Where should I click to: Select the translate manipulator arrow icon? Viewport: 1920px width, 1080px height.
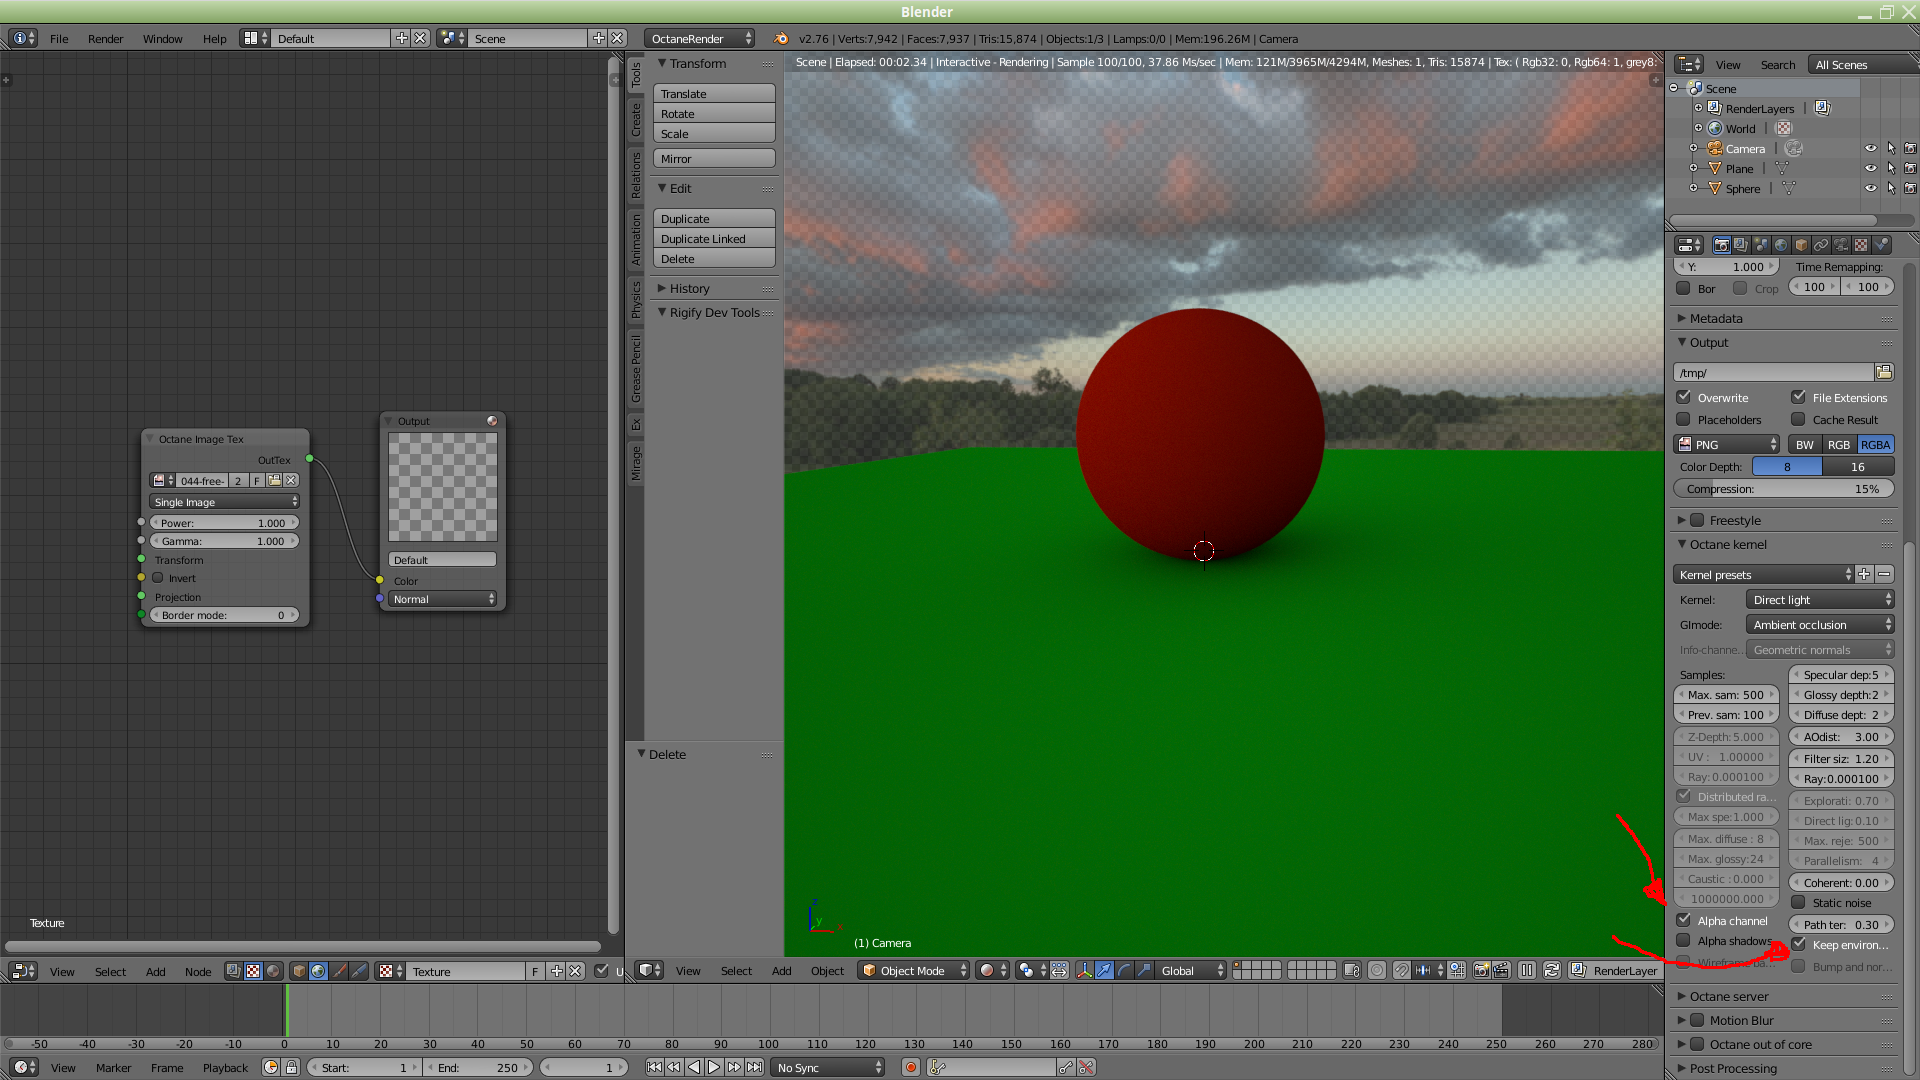point(1103,970)
